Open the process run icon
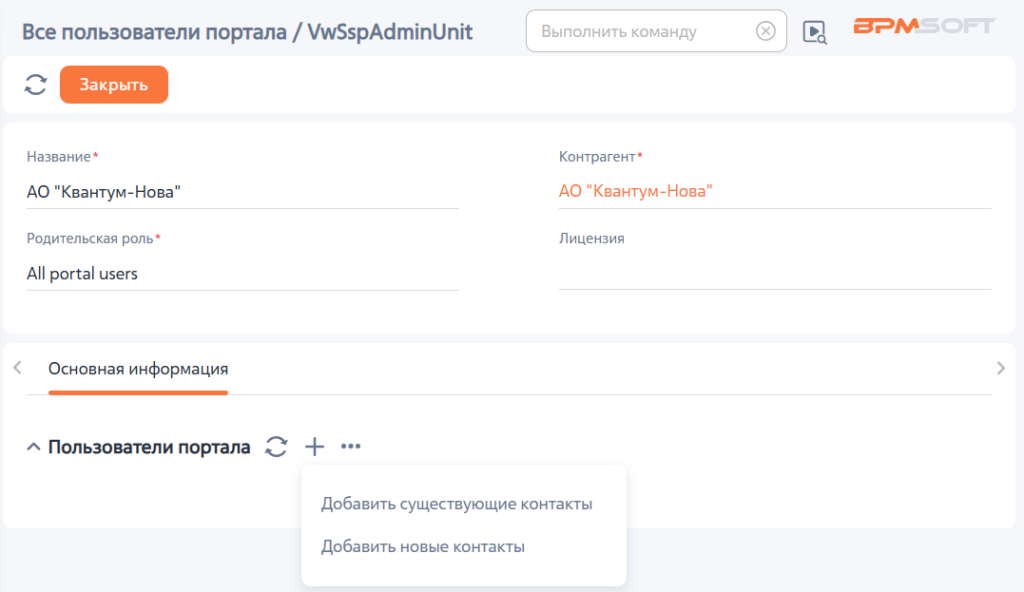The image size is (1024, 592). tap(814, 32)
